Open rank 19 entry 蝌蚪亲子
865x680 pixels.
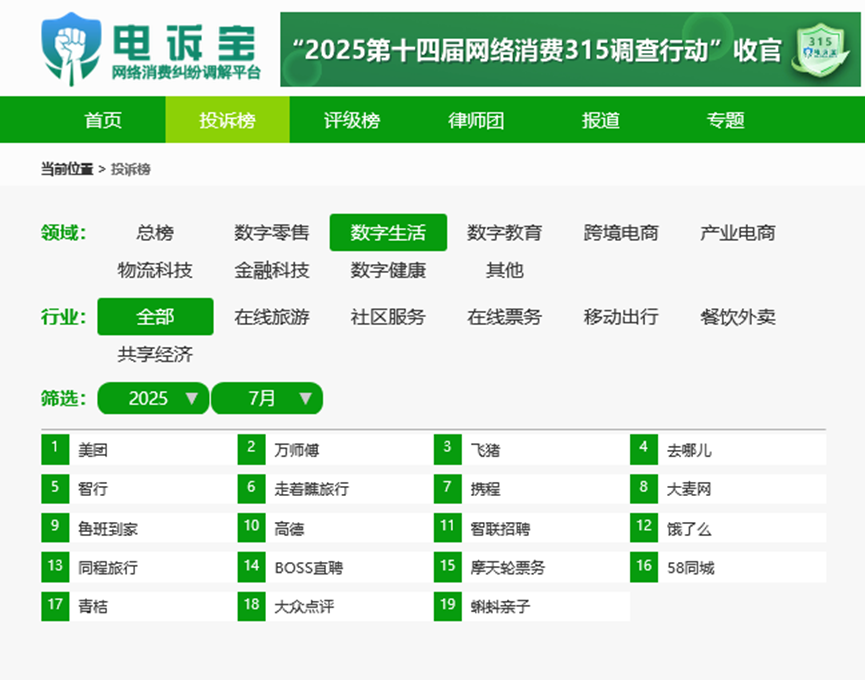point(532,606)
